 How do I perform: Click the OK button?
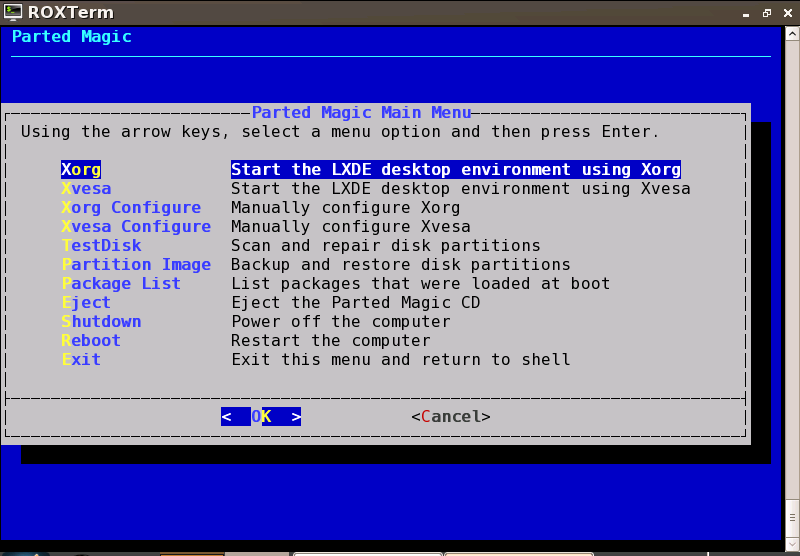pos(261,416)
